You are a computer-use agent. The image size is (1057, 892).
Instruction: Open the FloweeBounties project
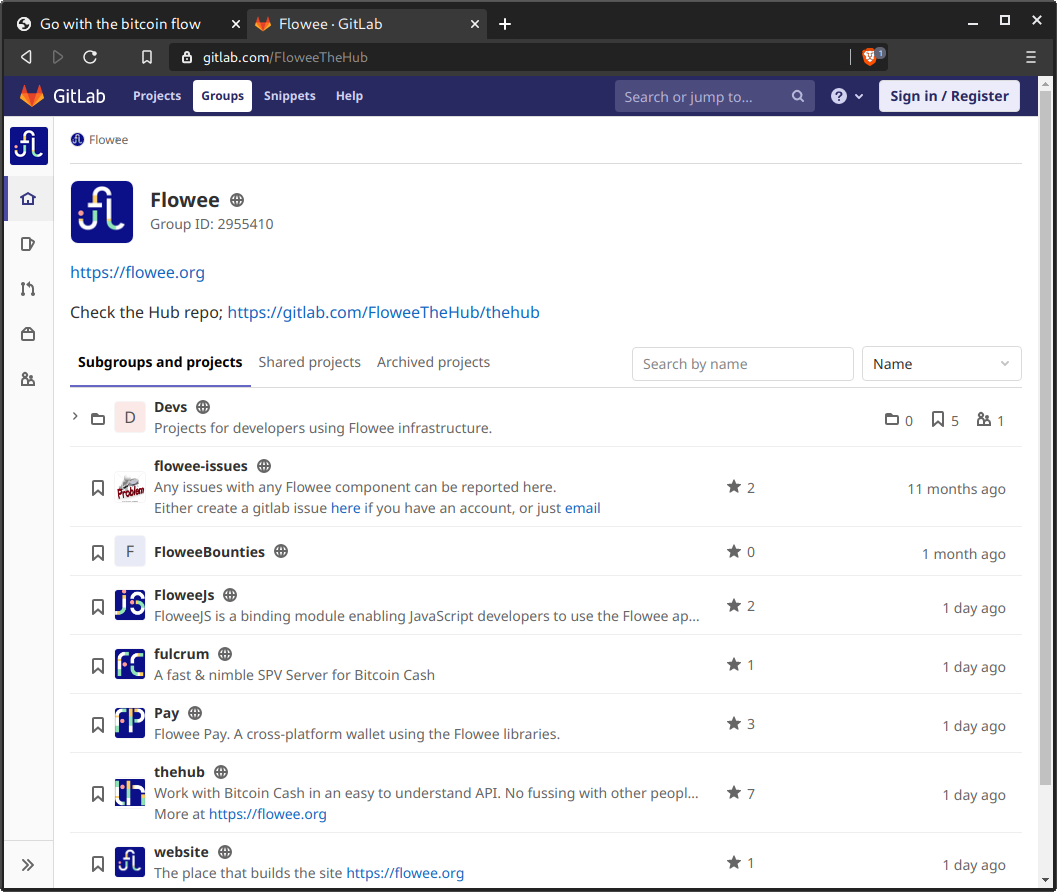coord(210,552)
